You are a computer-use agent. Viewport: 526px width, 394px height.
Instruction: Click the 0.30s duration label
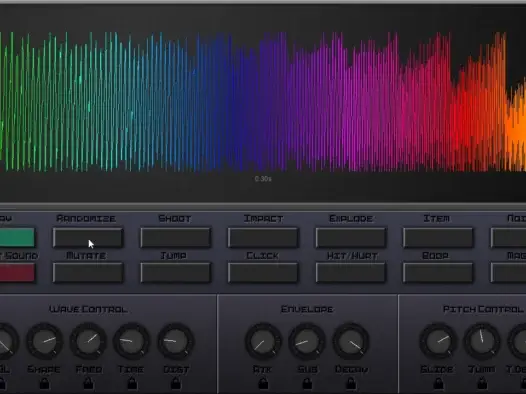(263, 179)
